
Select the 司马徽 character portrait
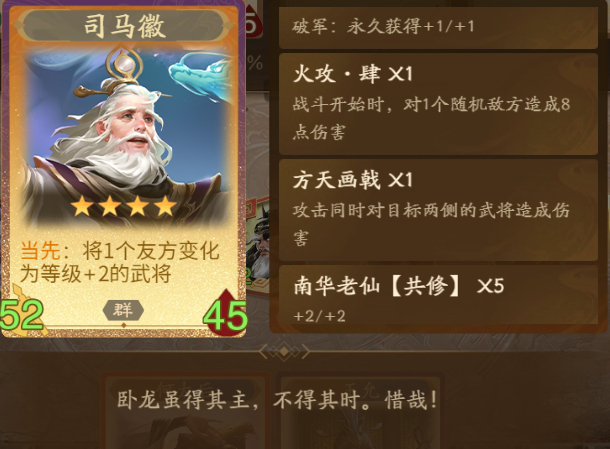click(x=125, y=136)
